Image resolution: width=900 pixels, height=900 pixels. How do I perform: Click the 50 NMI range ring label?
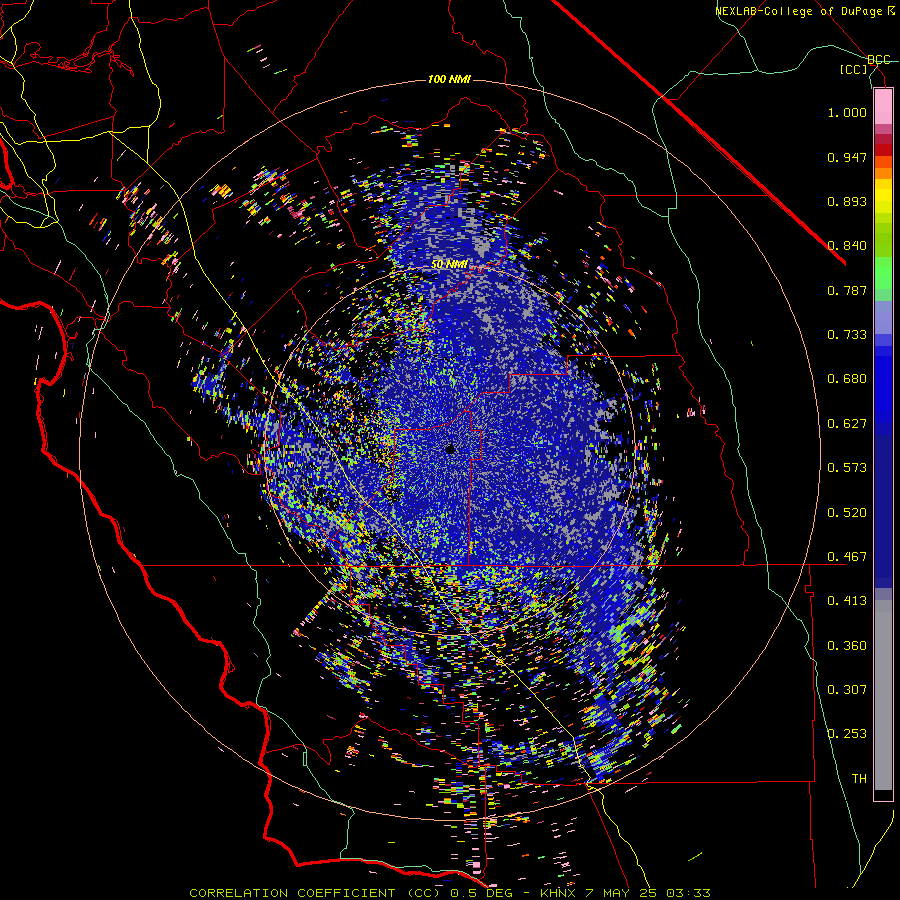449,265
